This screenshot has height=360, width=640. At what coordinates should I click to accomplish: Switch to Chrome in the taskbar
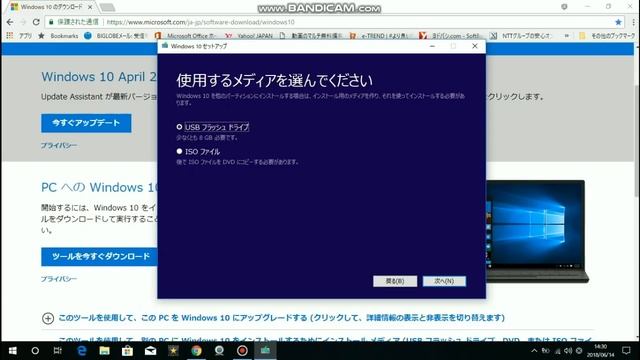(196, 351)
